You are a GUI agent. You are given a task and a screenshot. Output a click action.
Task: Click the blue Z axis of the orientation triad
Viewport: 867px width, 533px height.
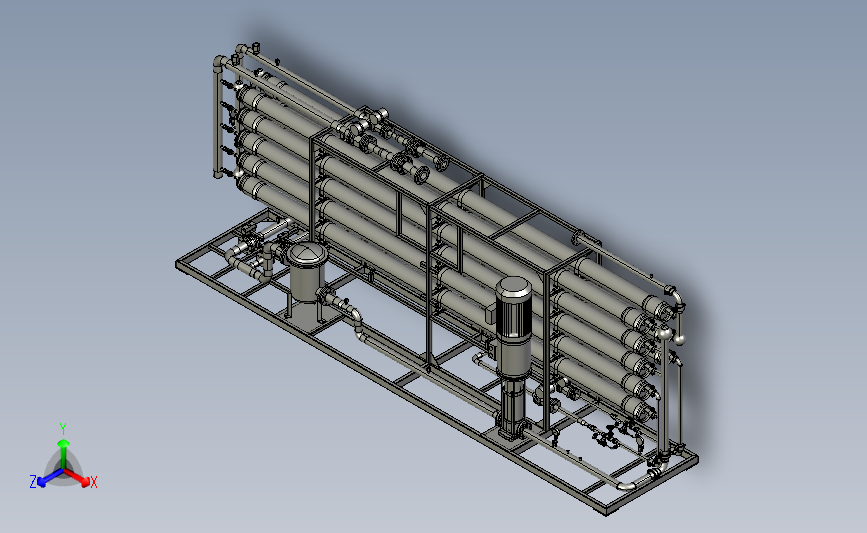coord(46,478)
